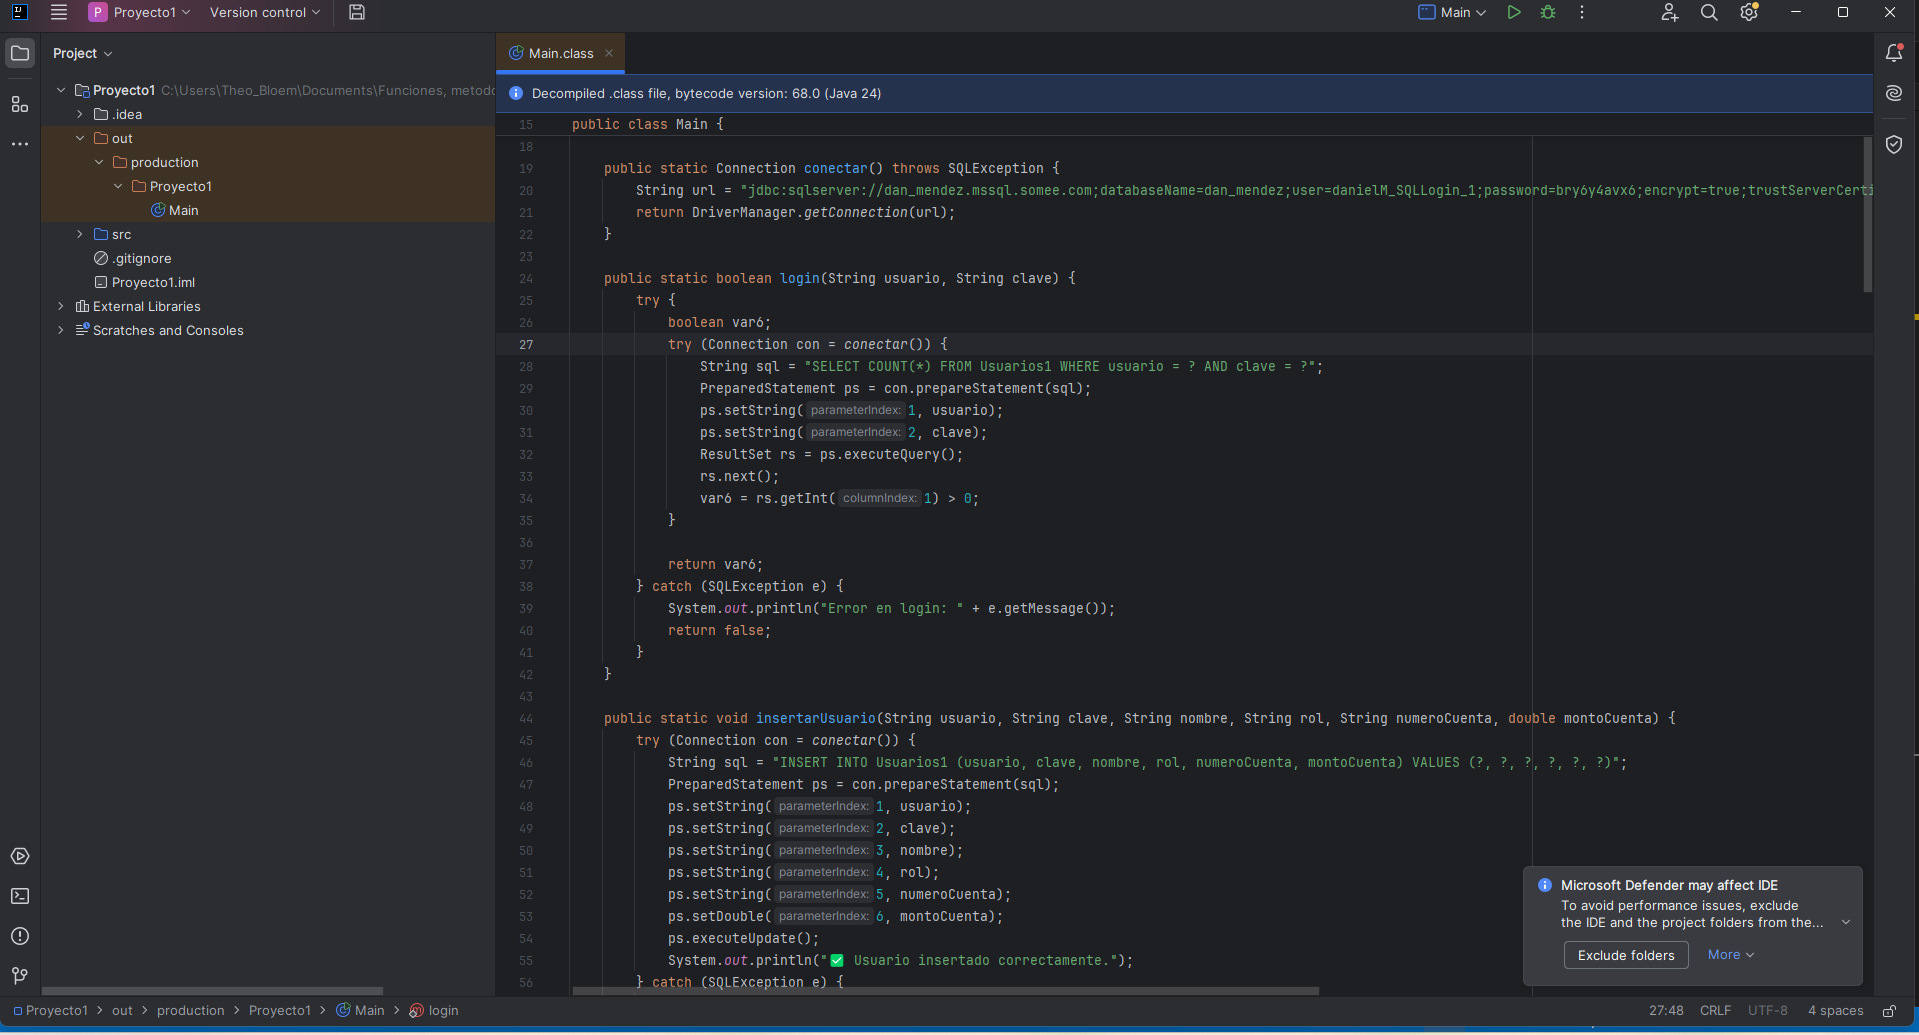Image resolution: width=1919 pixels, height=1035 pixels.
Task: Open the Main run configuration dropdown
Action: (1453, 13)
